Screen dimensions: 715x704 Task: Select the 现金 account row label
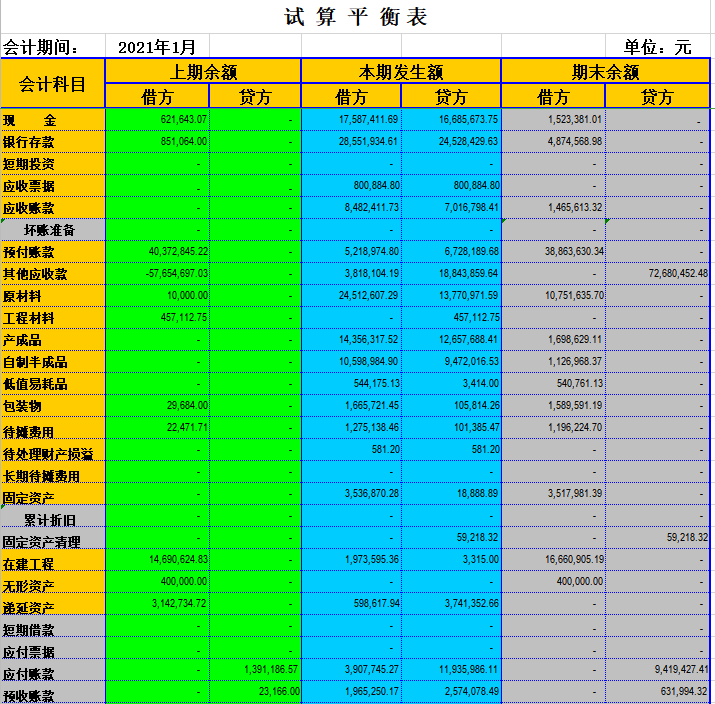point(53,120)
